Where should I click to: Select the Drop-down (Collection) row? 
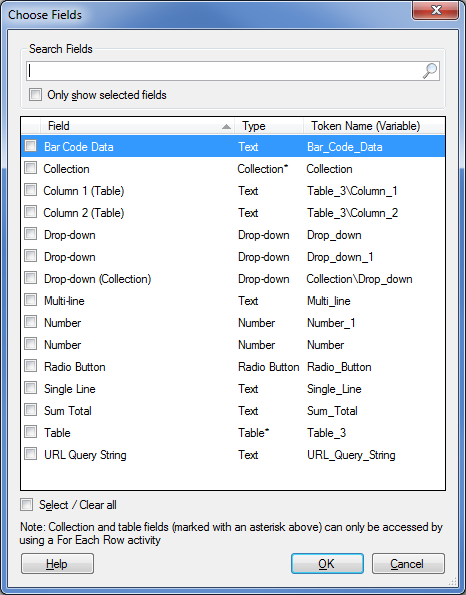[x=233, y=279]
